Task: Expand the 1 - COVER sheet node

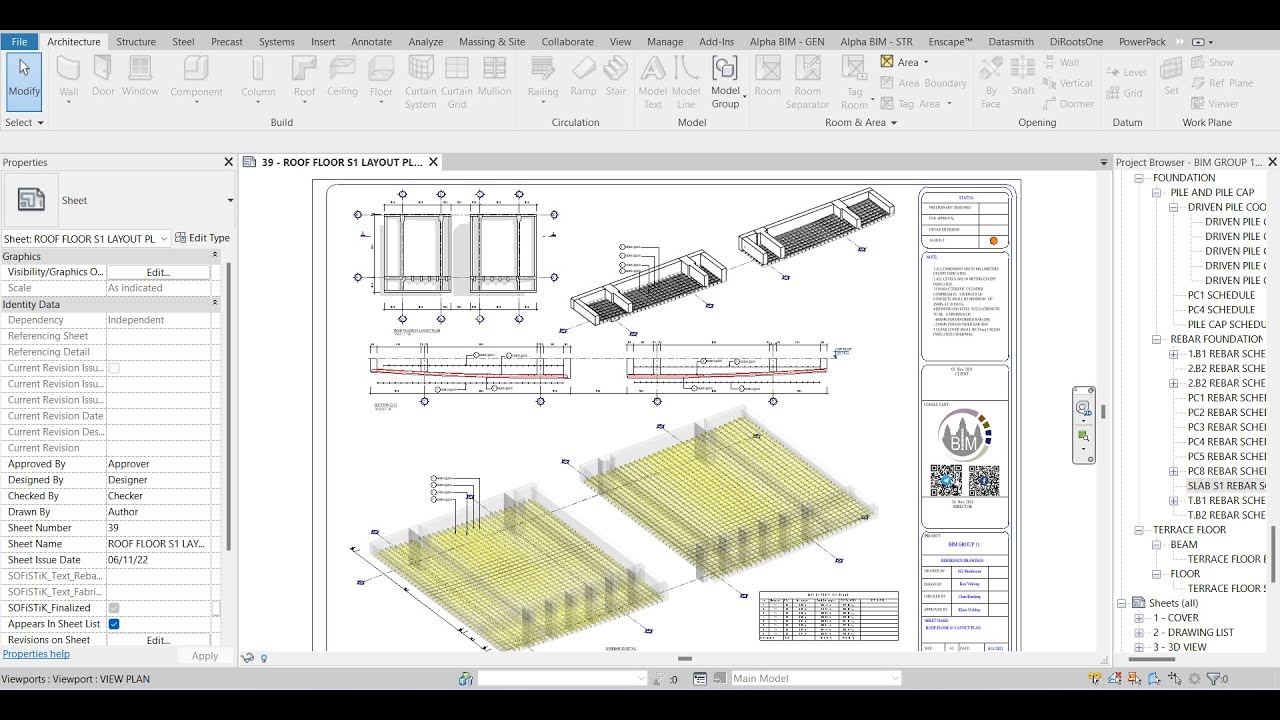Action: pyautogui.click(x=1138, y=618)
